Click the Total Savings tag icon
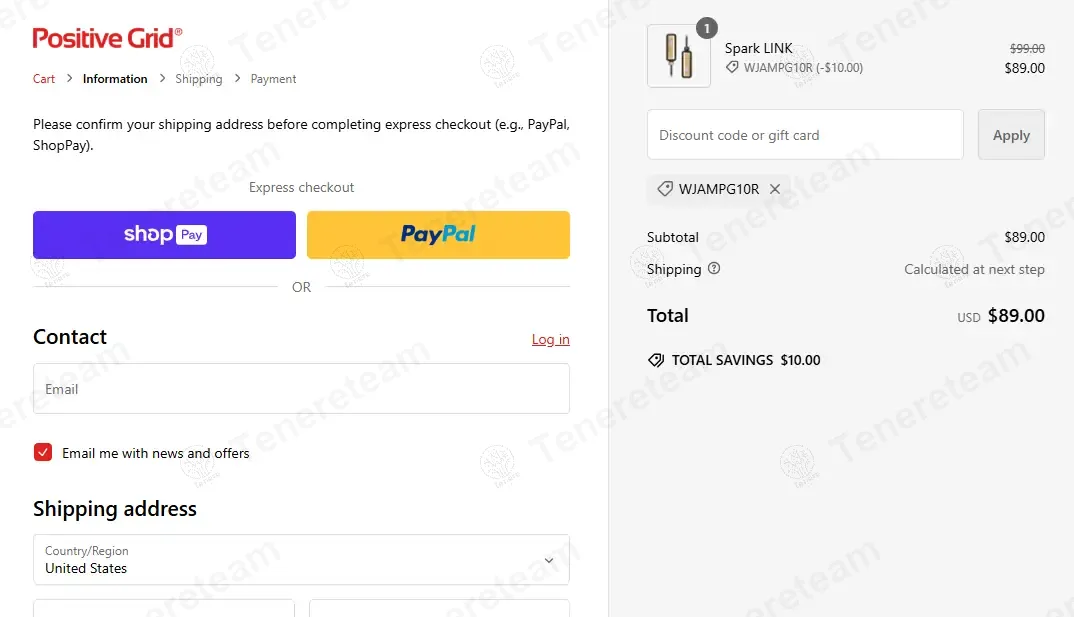The height and width of the screenshot is (617, 1074). [x=656, y=360]
